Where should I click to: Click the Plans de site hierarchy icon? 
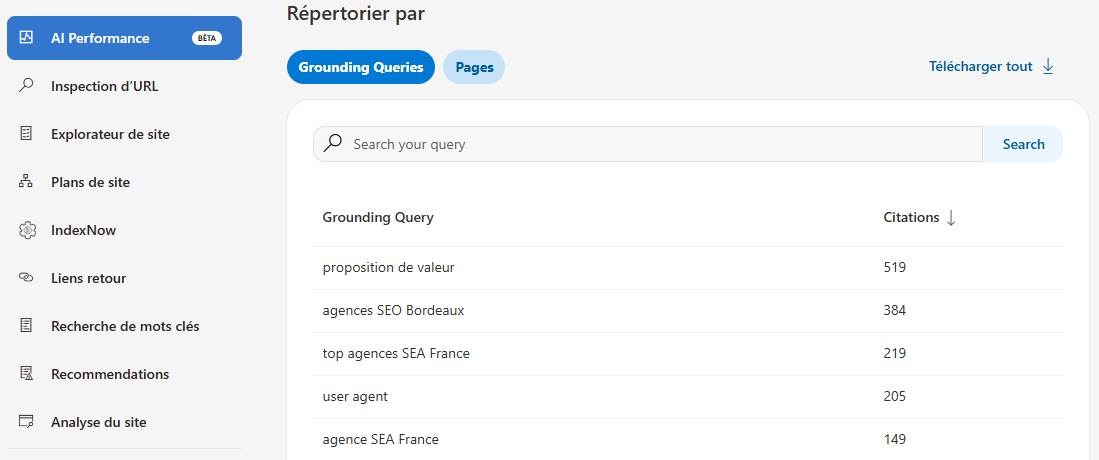[x=27, y=182]
